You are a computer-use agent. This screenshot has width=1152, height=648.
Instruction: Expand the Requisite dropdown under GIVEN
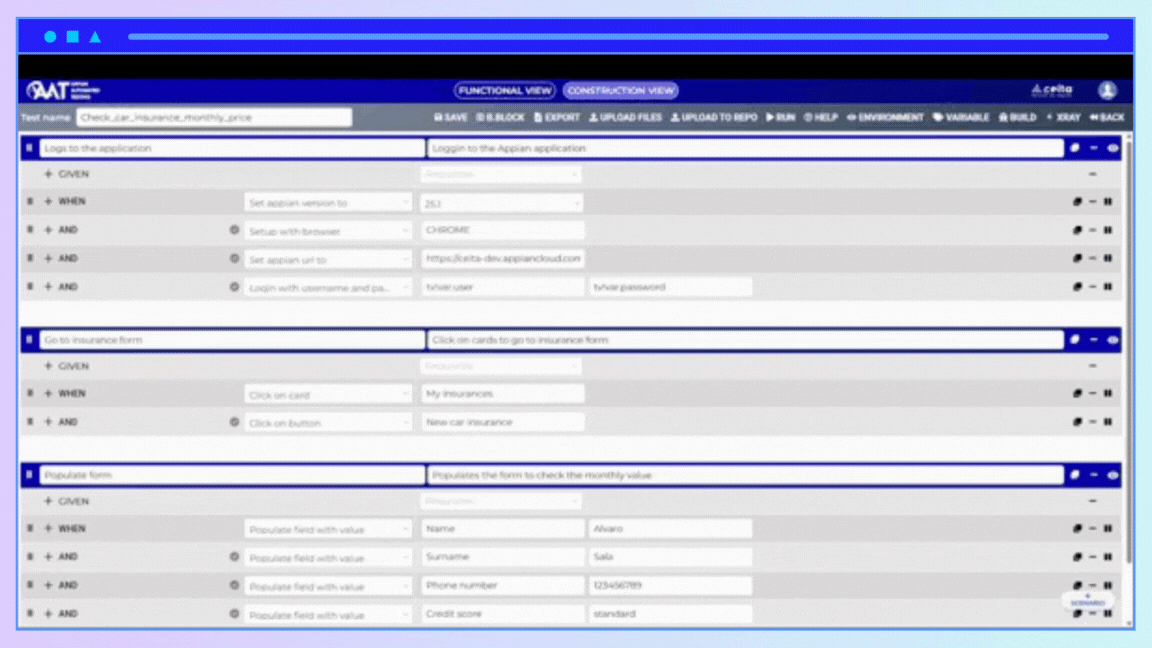[505, 173]
